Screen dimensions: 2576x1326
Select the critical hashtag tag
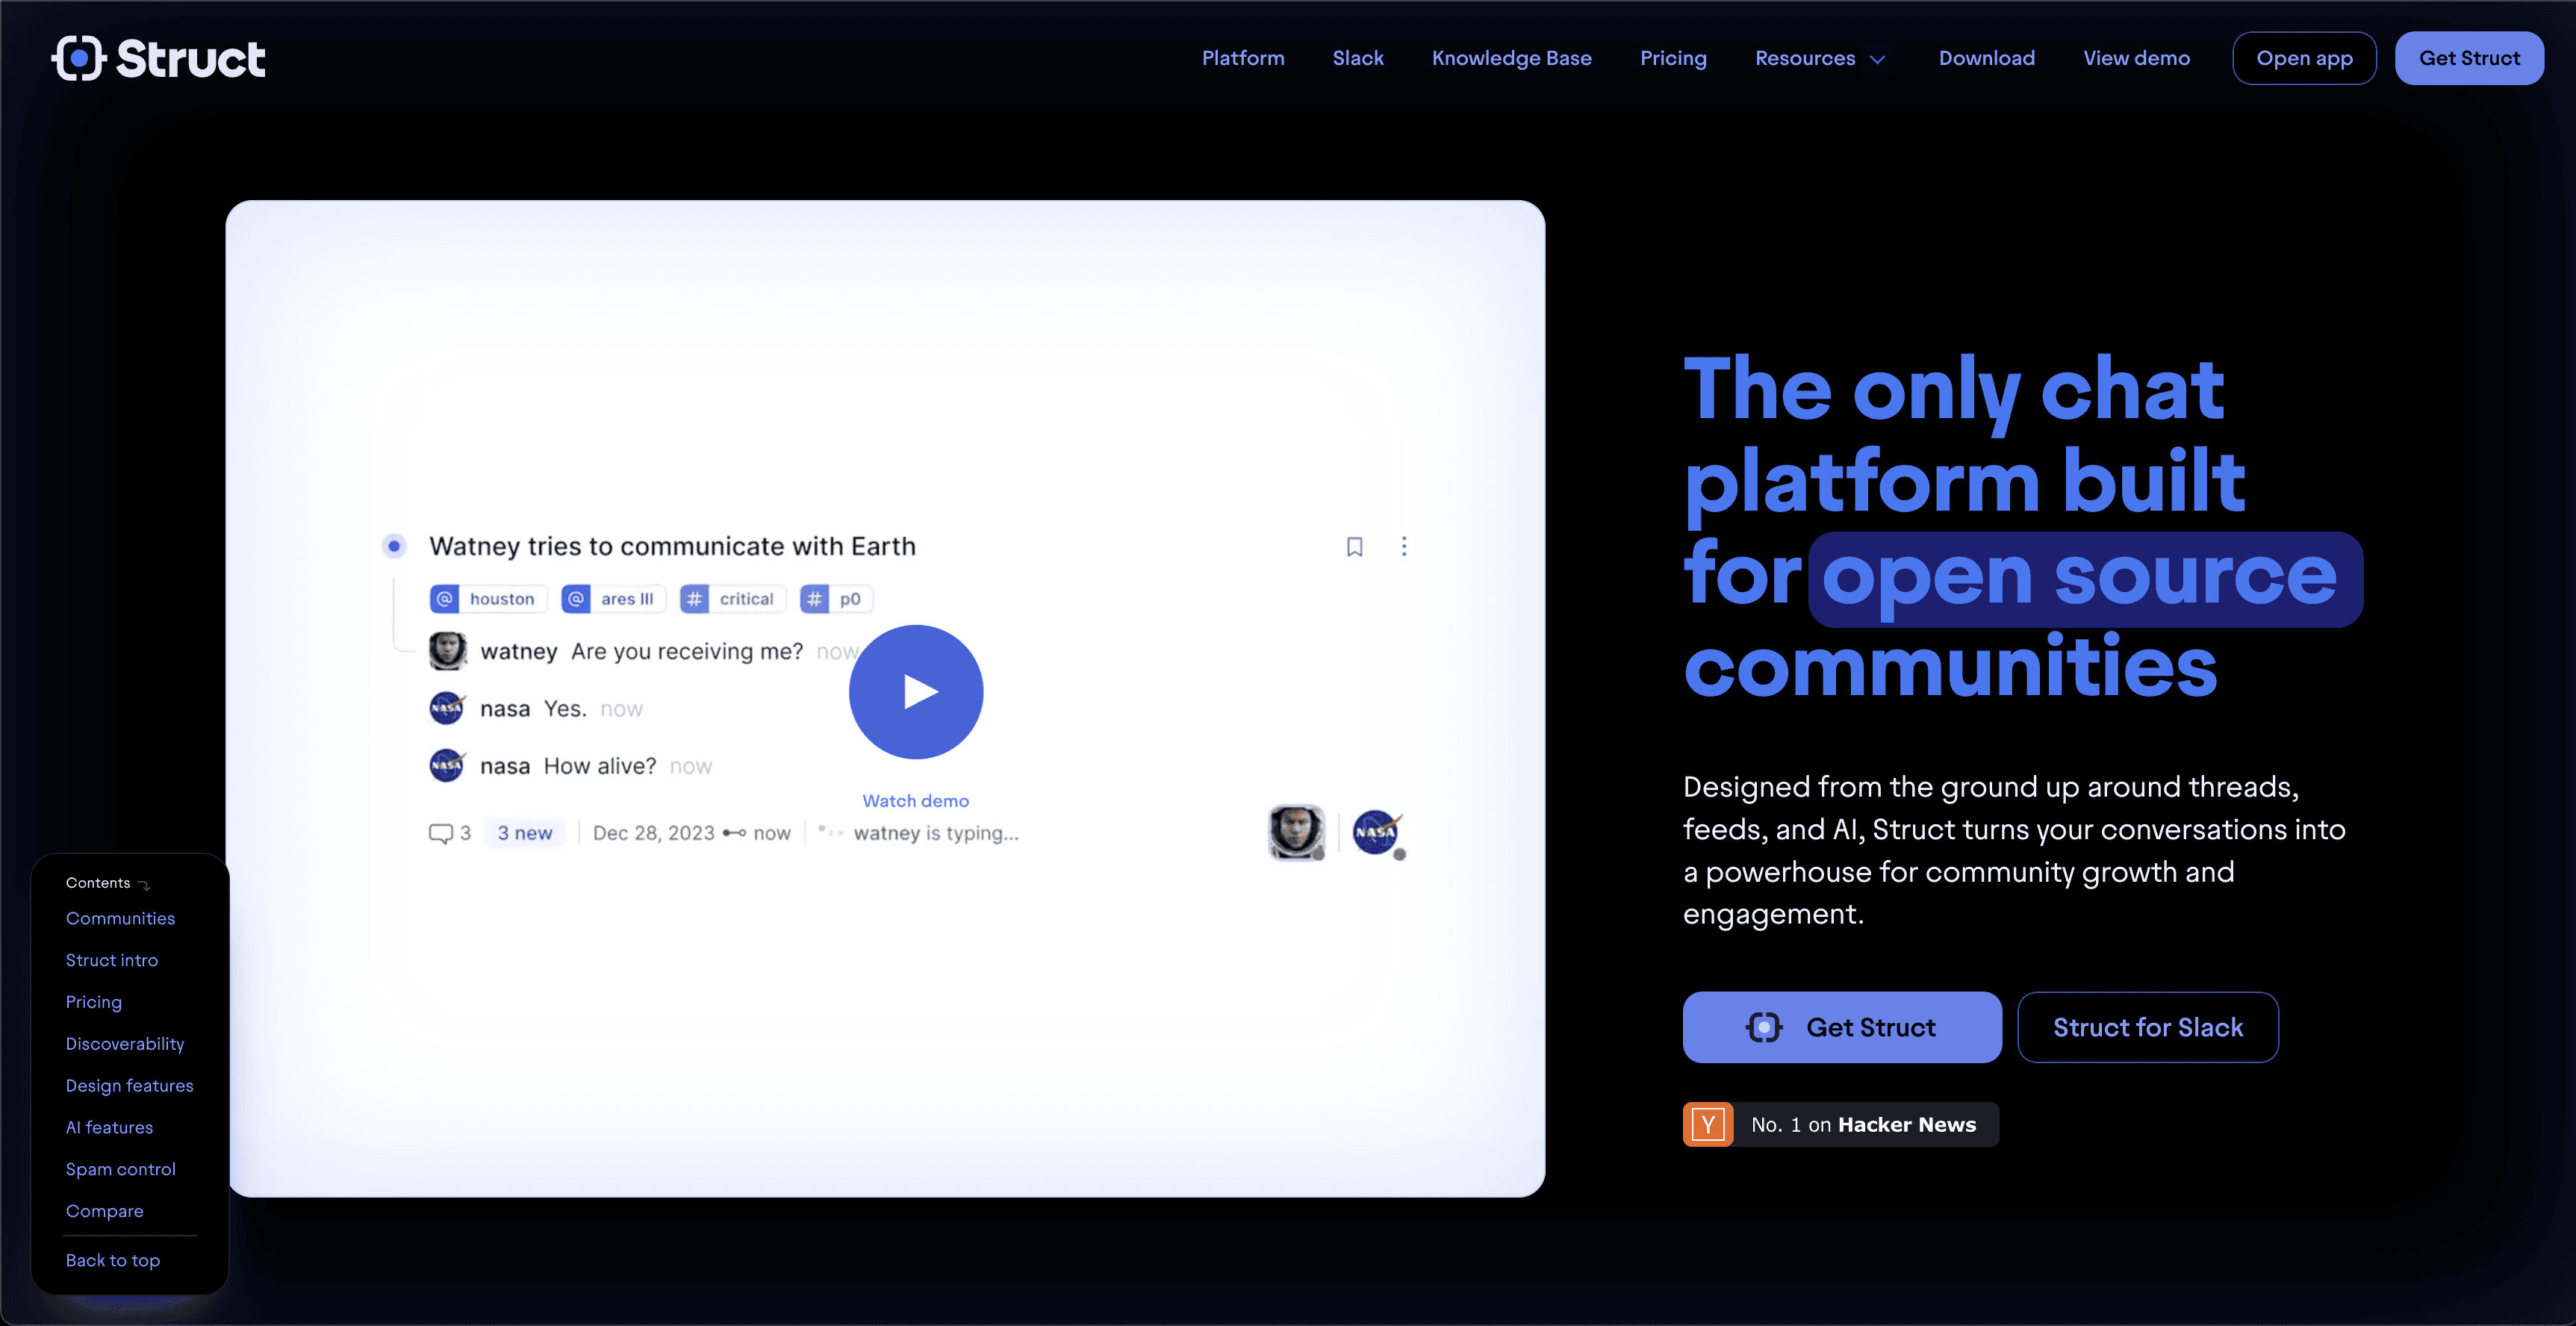pos(733,599)
